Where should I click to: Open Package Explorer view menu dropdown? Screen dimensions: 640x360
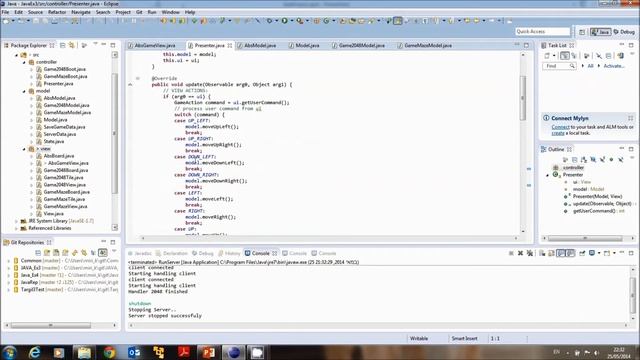[95, 45]
